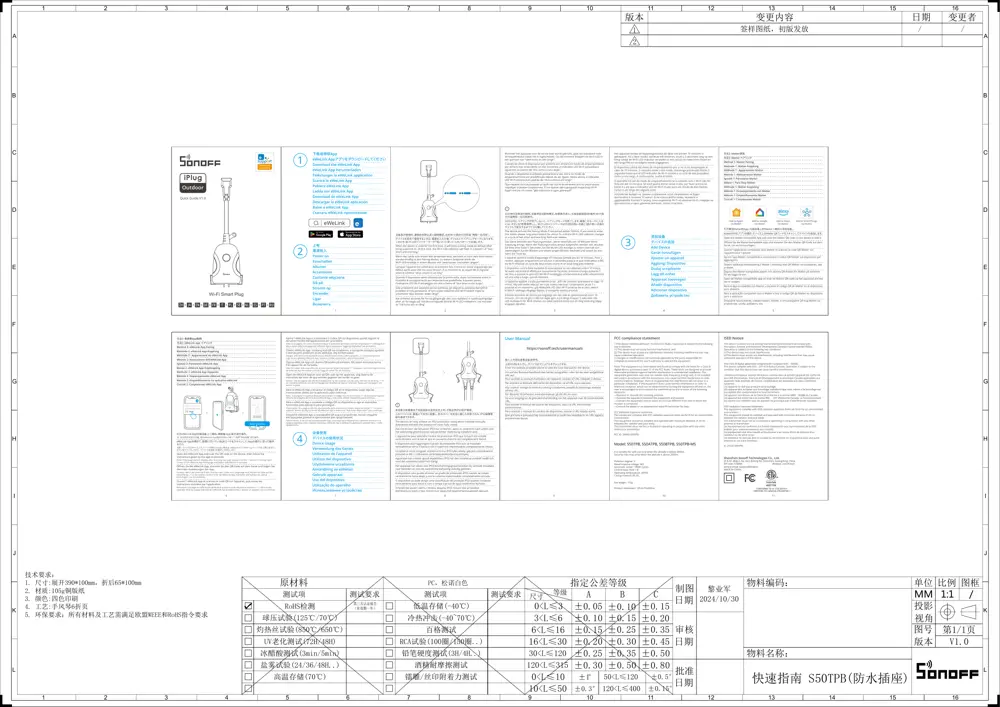Screen dimensions: 1000x707
Task: Click the App Store download badge
Action: (350, 234)
